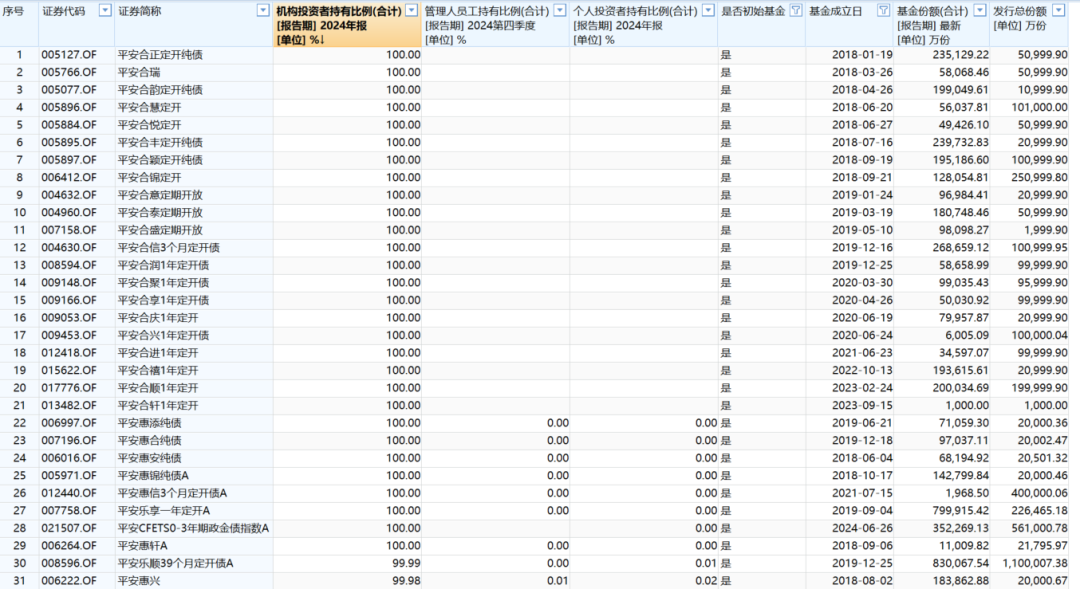The height and width of the screenshot is (589, 1080).
Task: Select the fund shares value 352,269.13
Action: pos(960,528)
